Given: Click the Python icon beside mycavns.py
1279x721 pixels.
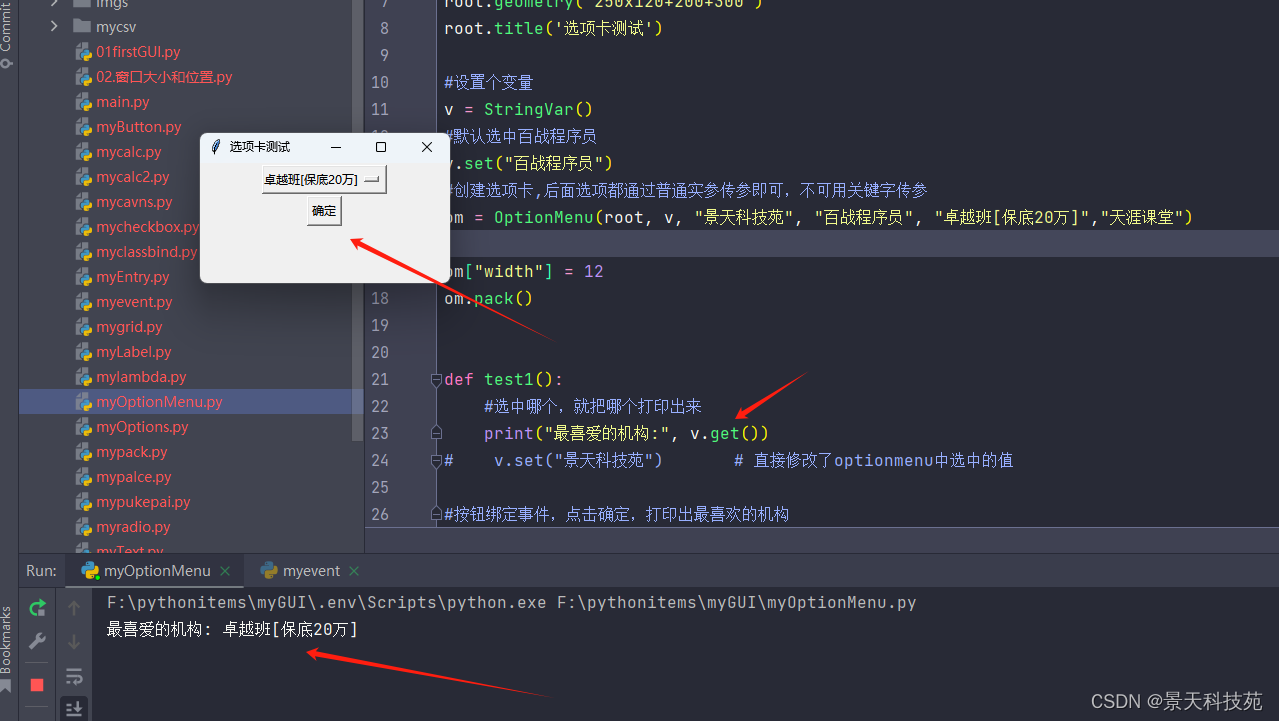Looking at the screenshot, I should tap(84, 202).
